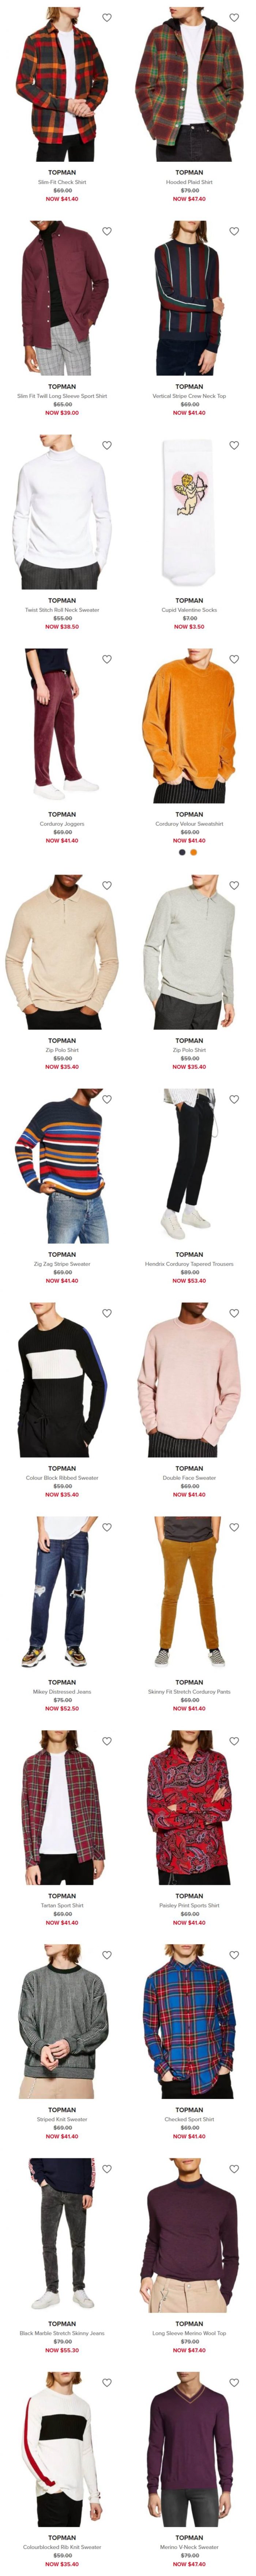Toggle heart on Striped Knit Sweater
The width and height of the screenshot is (256, 2576).
107,1955
